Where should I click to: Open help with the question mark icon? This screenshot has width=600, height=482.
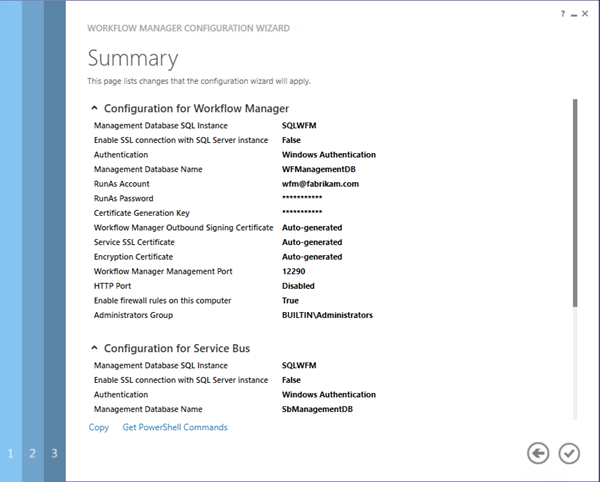tap(563, 13)
